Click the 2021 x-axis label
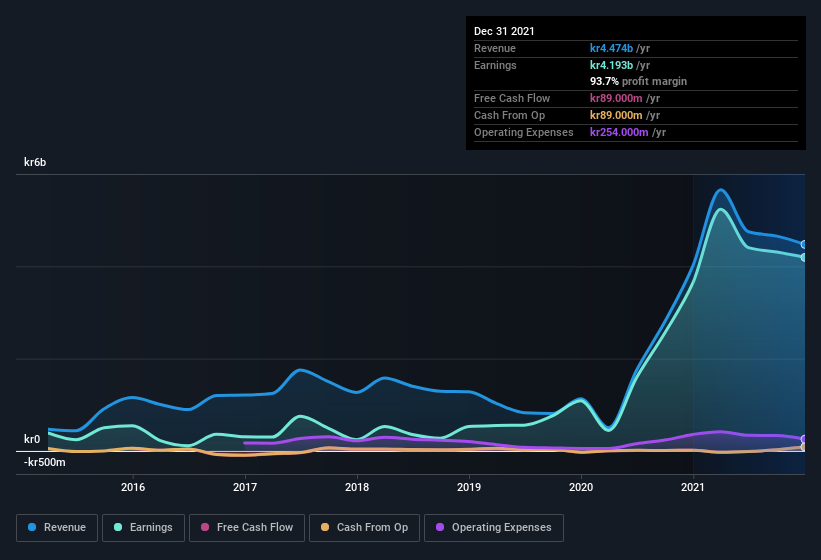The image size is (821, 560). click(x=693, y=488)
